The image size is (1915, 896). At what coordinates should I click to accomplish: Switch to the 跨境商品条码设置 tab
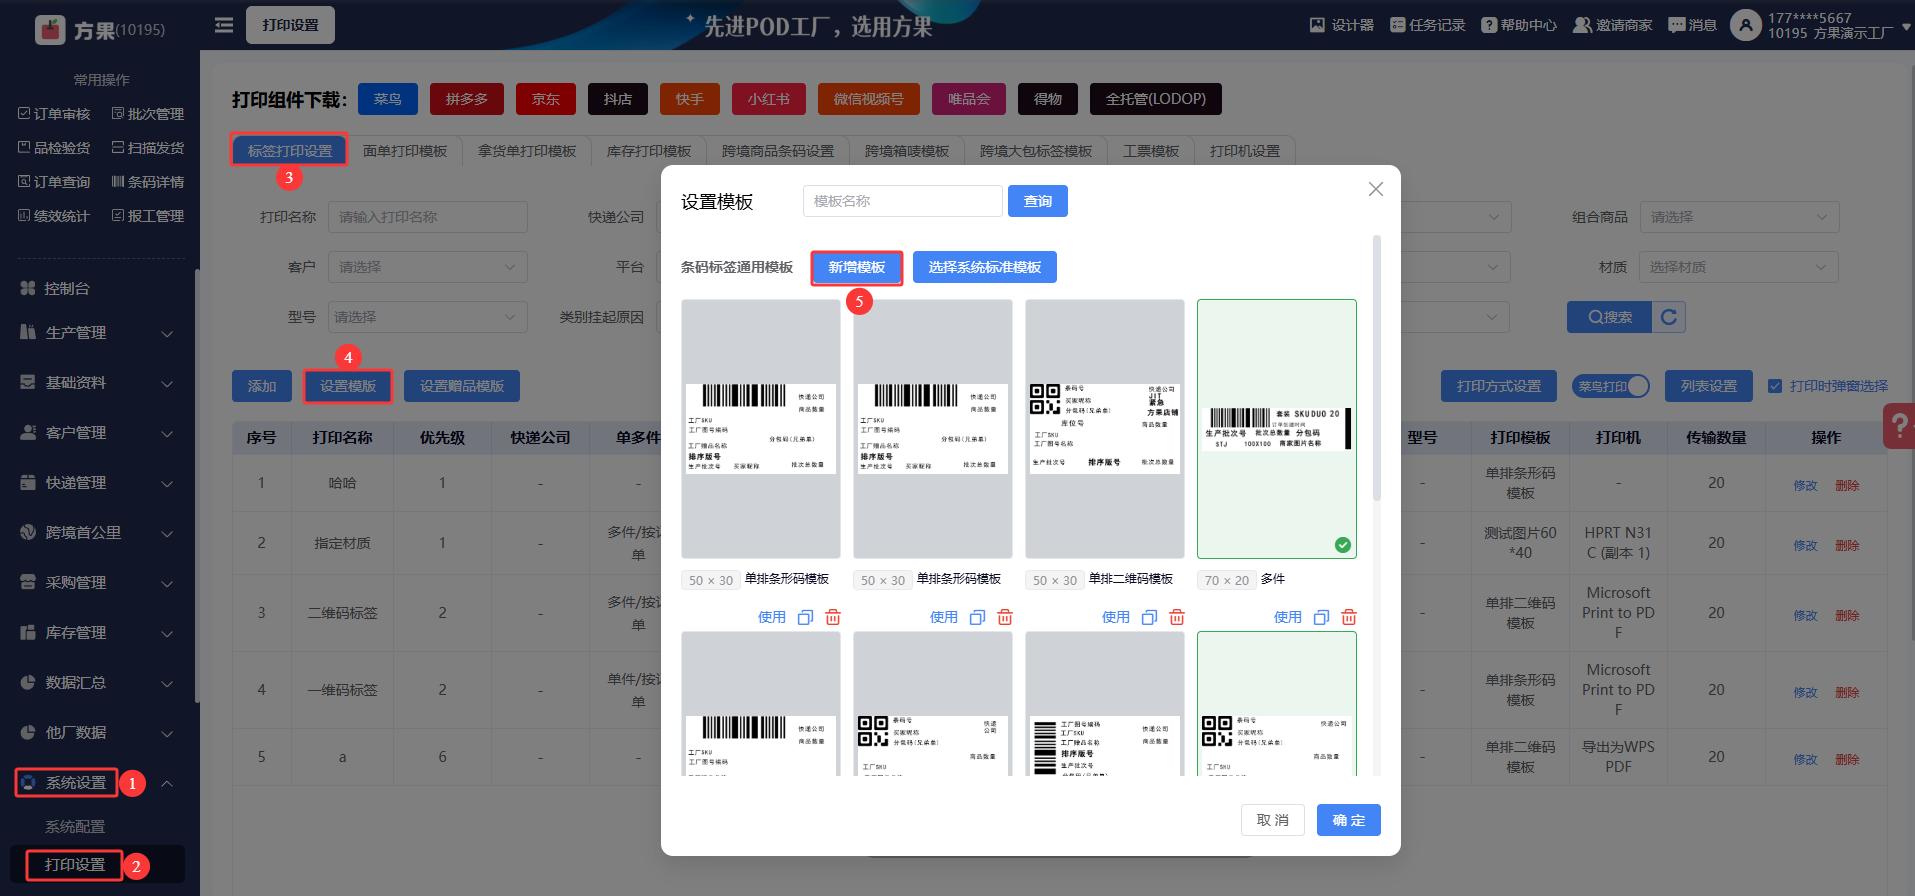tap(778, 151)
